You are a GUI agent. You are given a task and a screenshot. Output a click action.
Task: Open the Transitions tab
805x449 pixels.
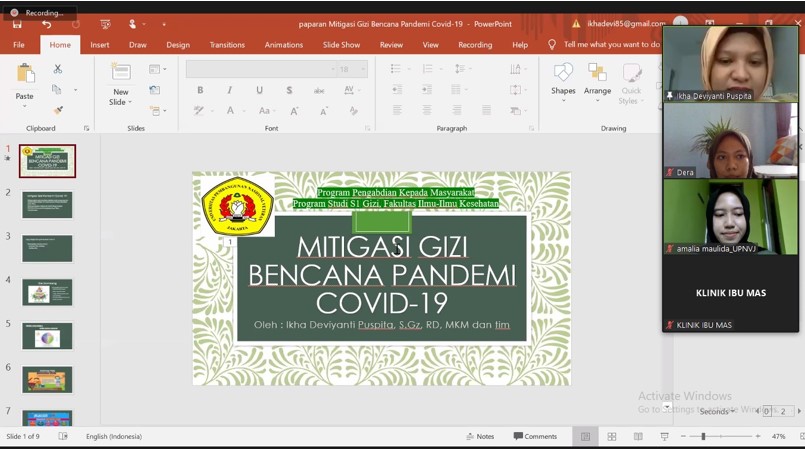227,45
